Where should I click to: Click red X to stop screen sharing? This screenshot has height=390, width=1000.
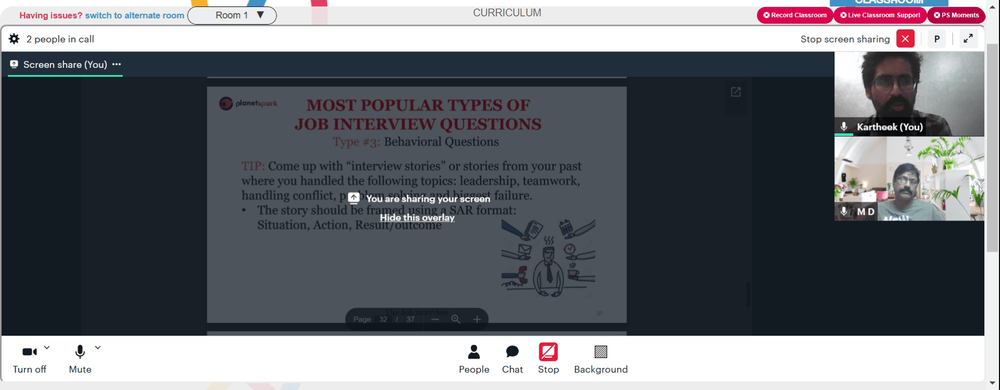click(x=905, y=39)
